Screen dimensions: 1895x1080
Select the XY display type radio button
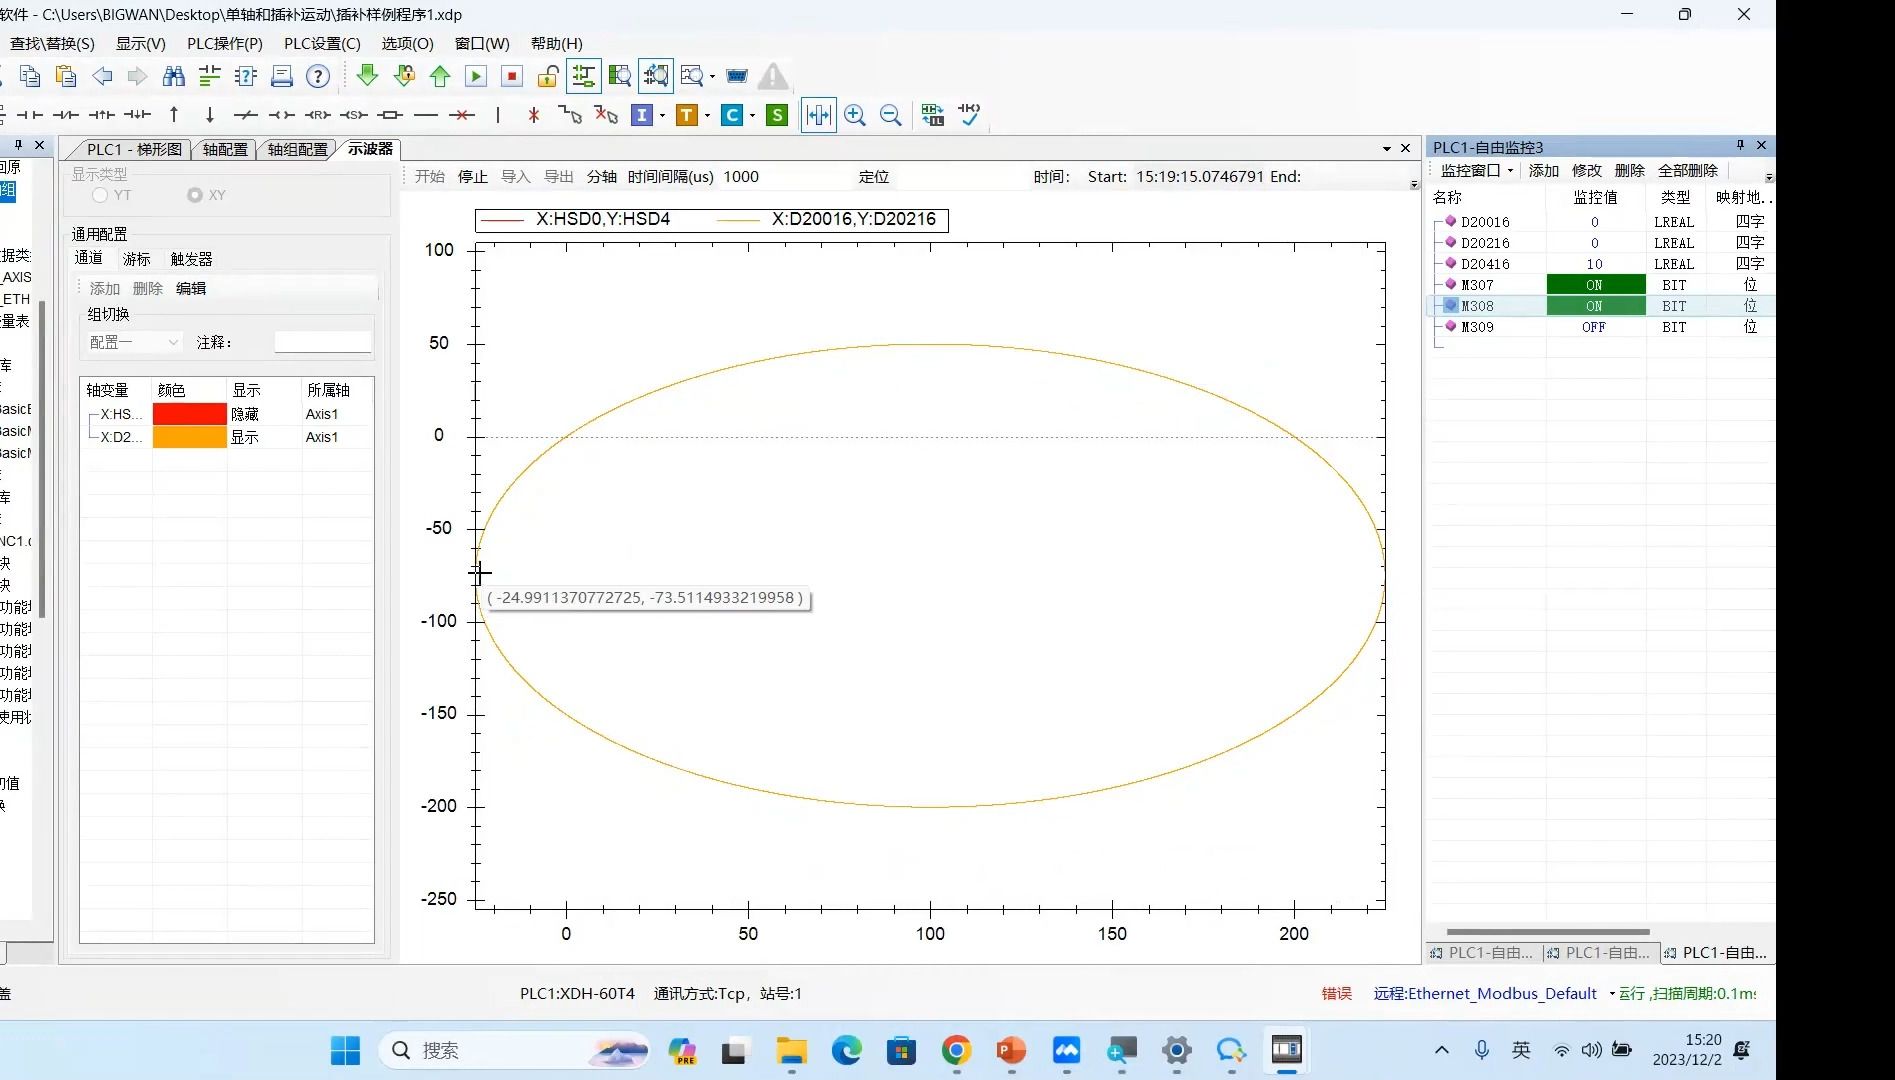tap(195, 195)
